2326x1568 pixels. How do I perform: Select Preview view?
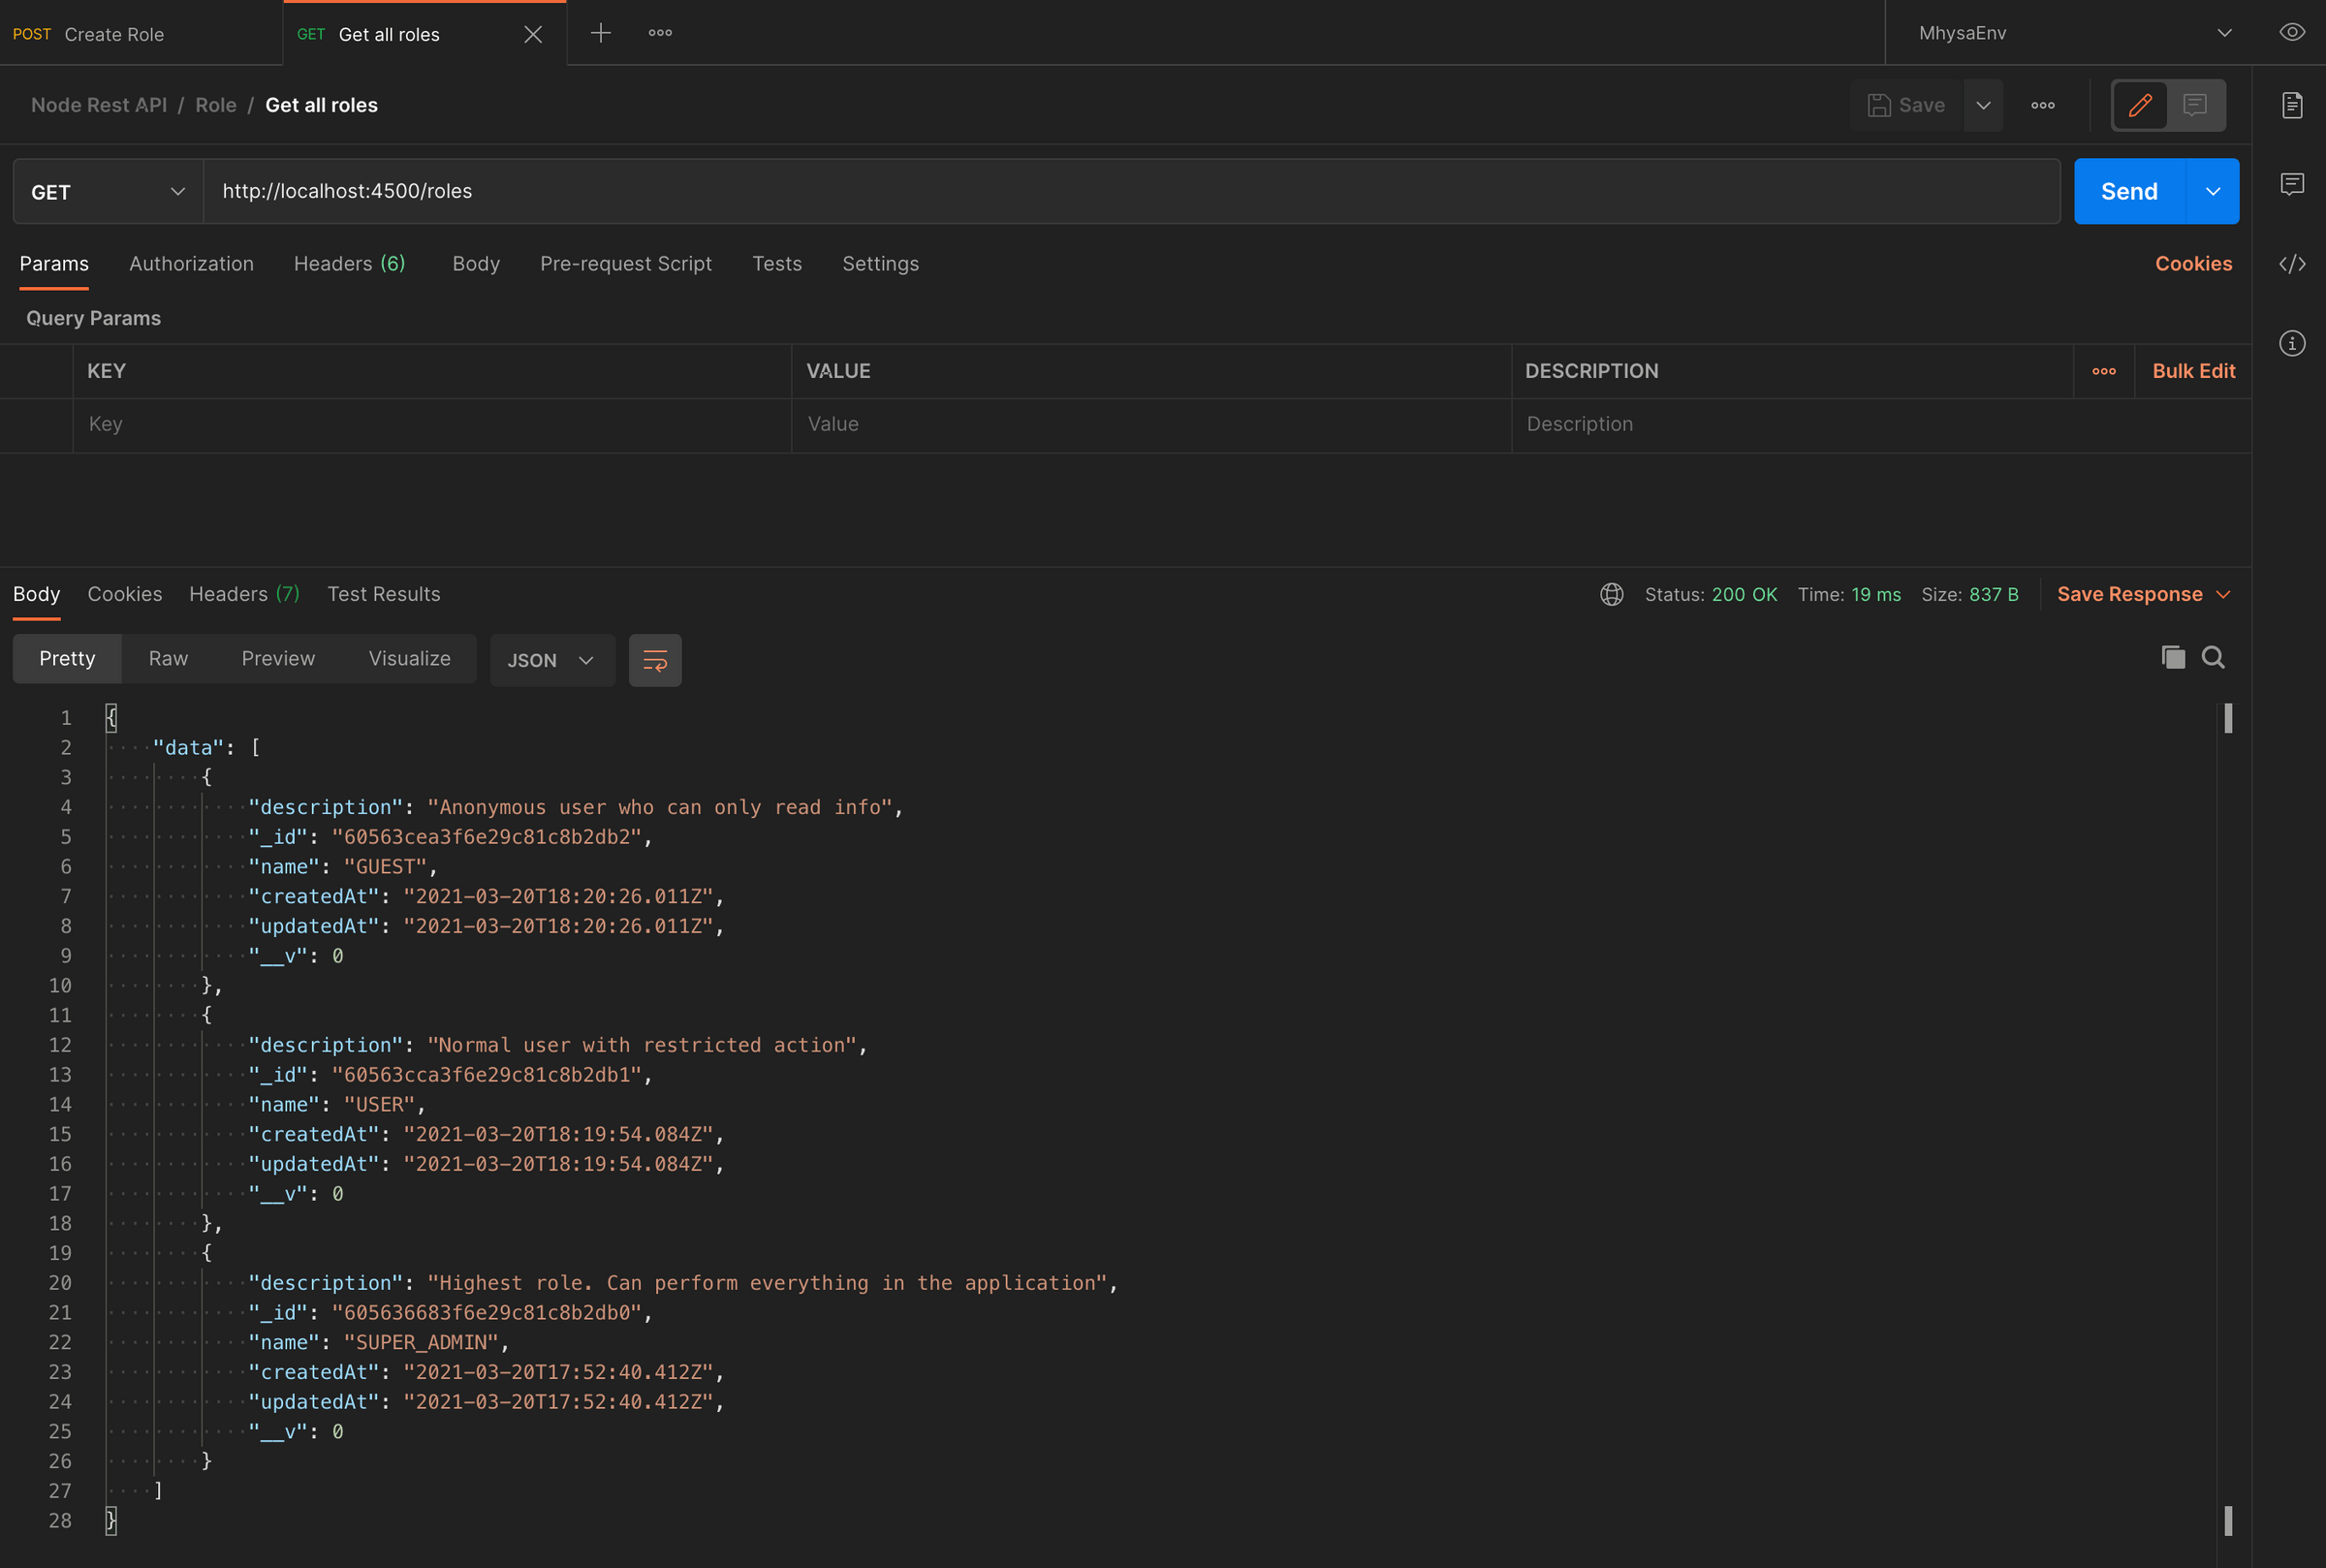(278, 659)
